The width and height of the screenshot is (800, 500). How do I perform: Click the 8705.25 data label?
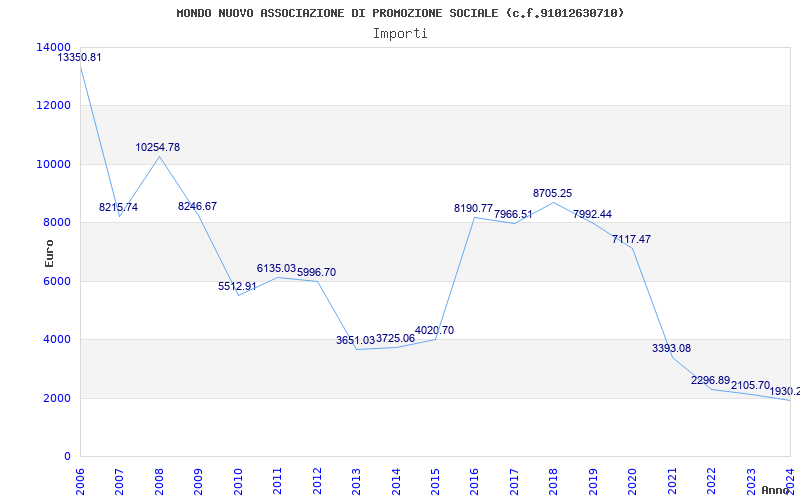click(x=553, y=193)
